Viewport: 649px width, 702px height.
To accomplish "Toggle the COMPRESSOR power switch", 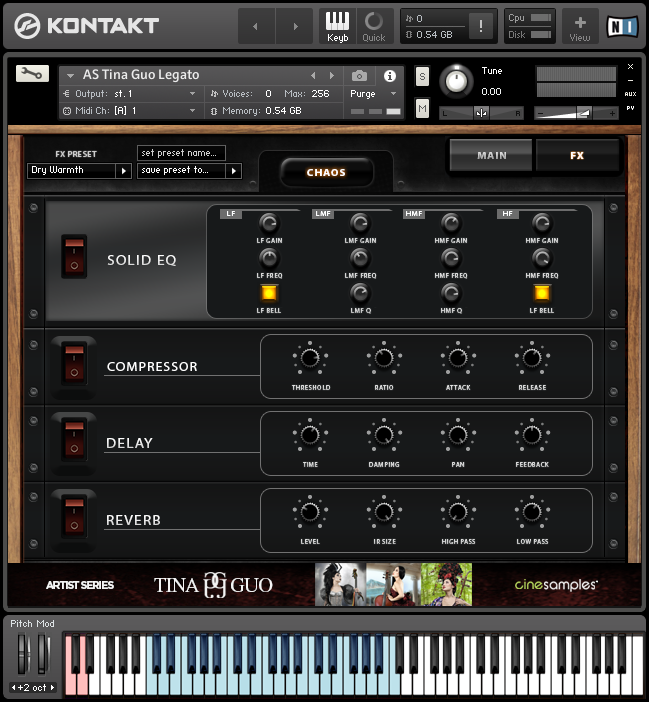I will [74, 363].
